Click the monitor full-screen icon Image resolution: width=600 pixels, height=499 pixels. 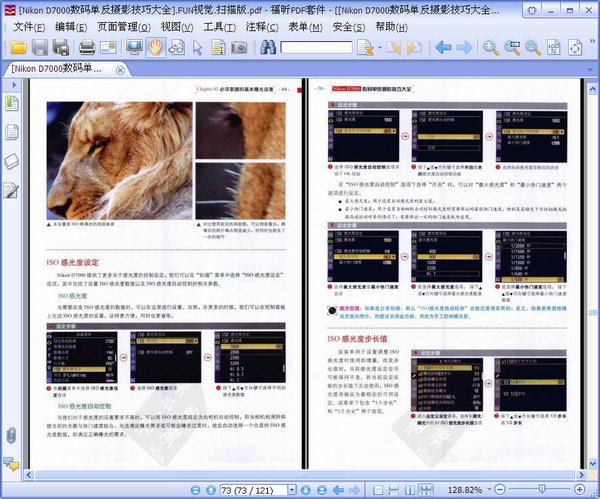(134, 47)
